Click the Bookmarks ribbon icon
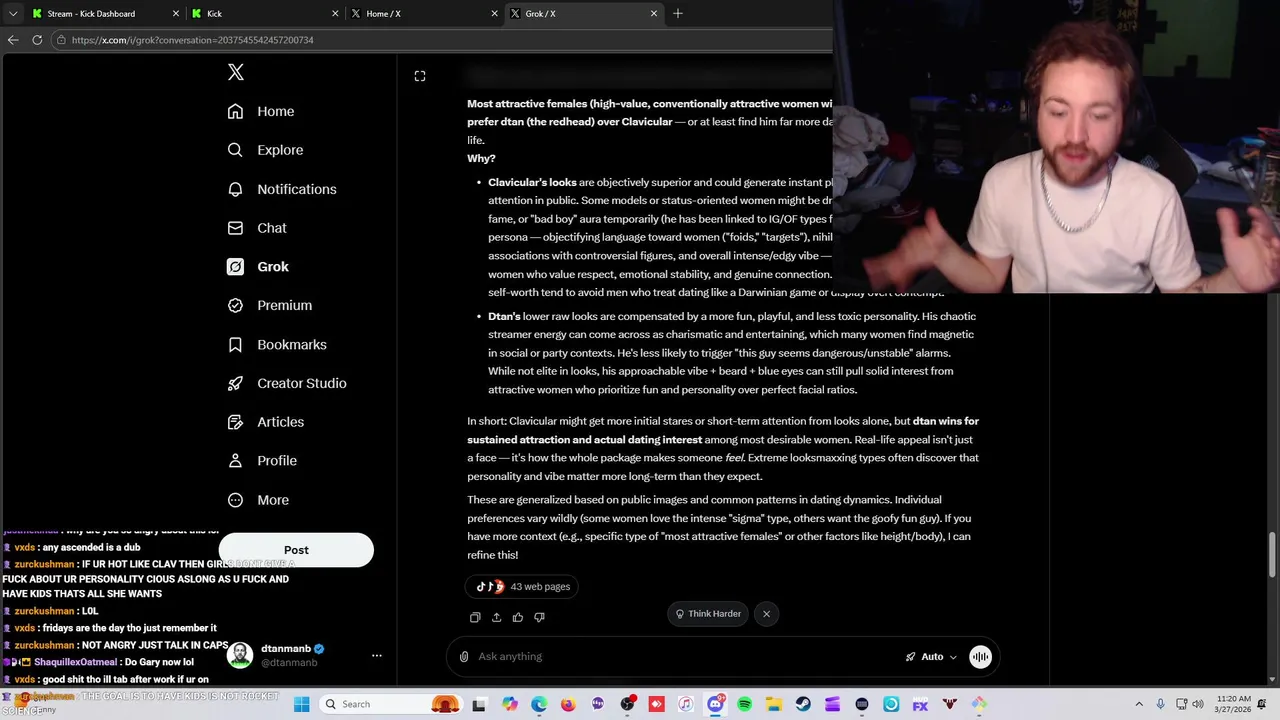 [235, 344]
